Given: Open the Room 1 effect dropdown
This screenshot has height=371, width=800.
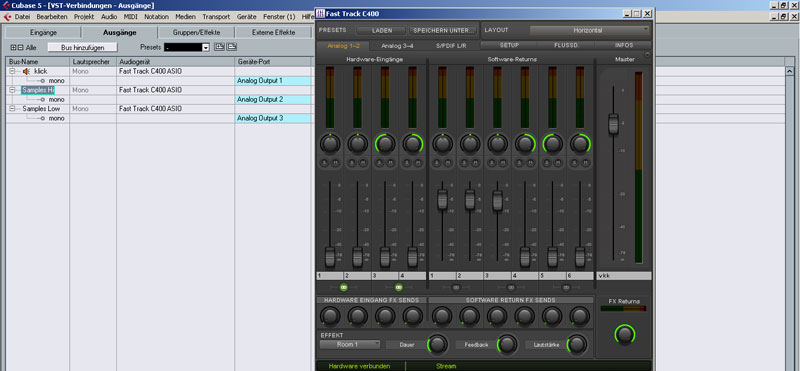Looking at the screenshot, I should [350, 344].
